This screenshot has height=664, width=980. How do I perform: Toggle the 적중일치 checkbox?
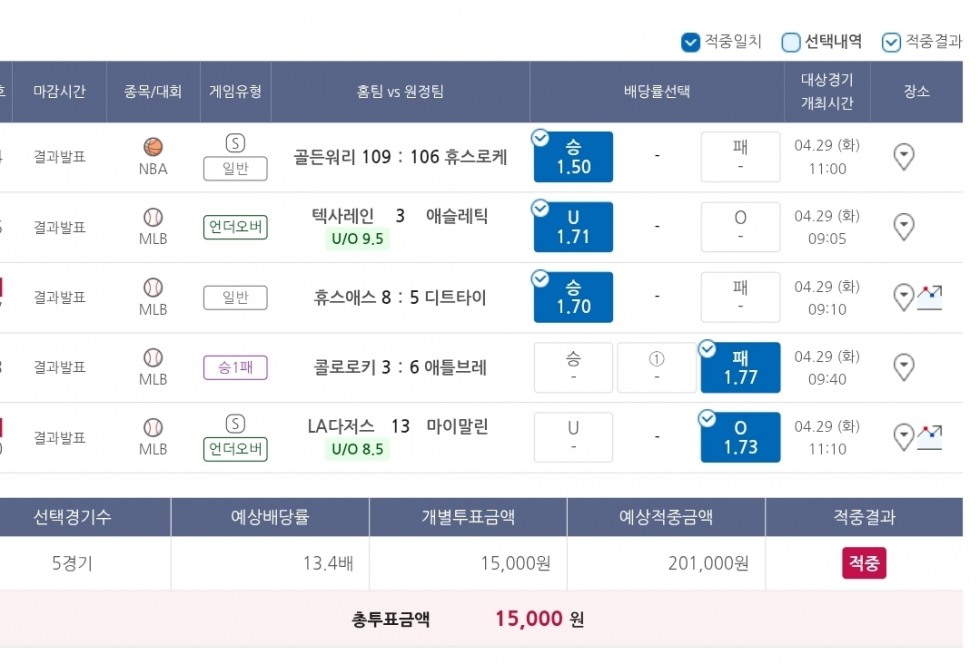coord(690,42)
